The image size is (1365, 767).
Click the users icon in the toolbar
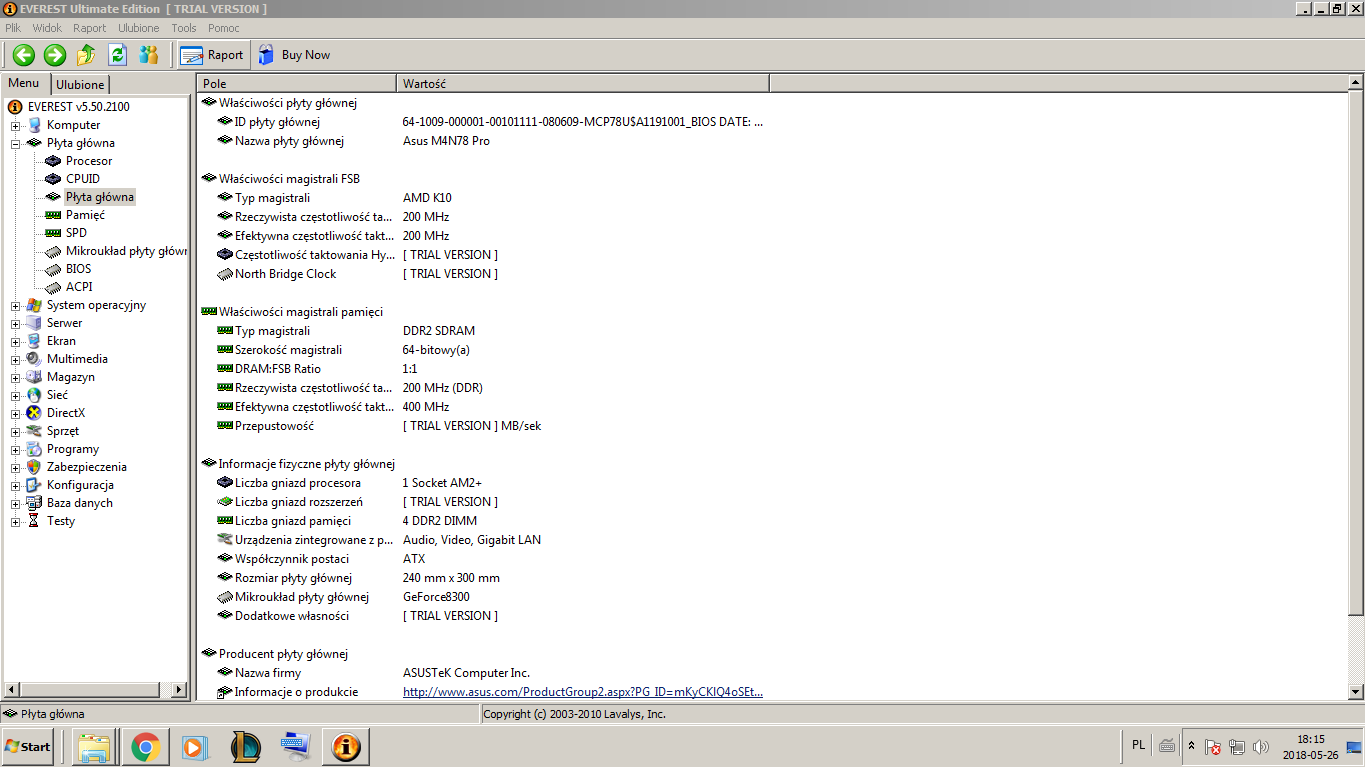149,55
